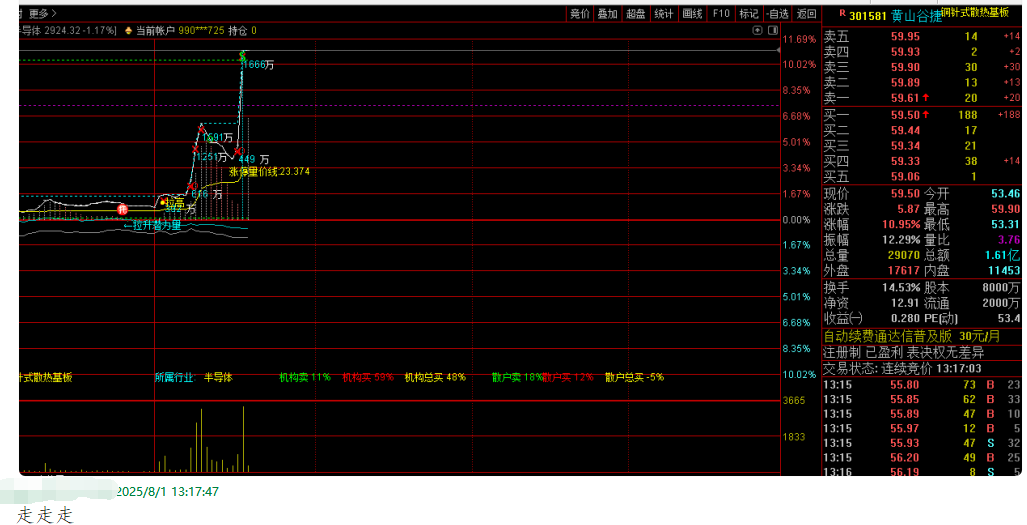This screenshot has height=525, width=1027.
Task: Expand the 收益(一) quarter selector
Action: [844, 319]
